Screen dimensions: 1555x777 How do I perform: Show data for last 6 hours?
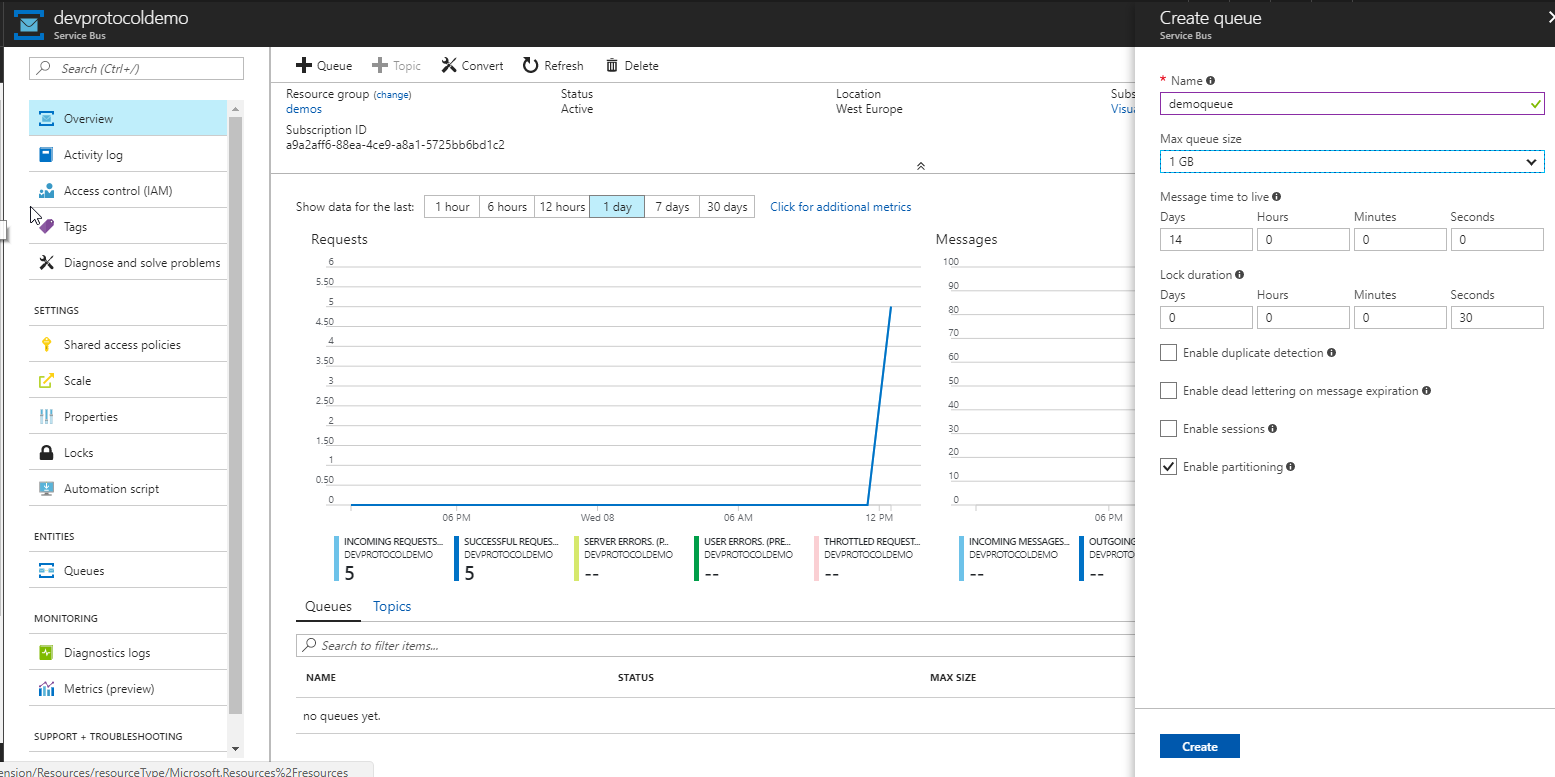tap(507, 207)
